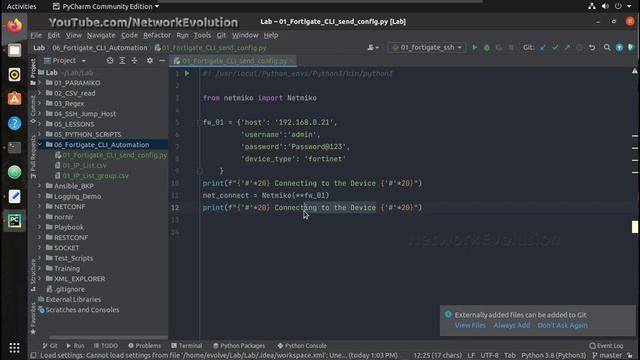The width and height of the screenshot is (640, 360).
Task: Click Python 3.8 interpreter in status bar
Action: pyautogui.click(x=553, y=356)
